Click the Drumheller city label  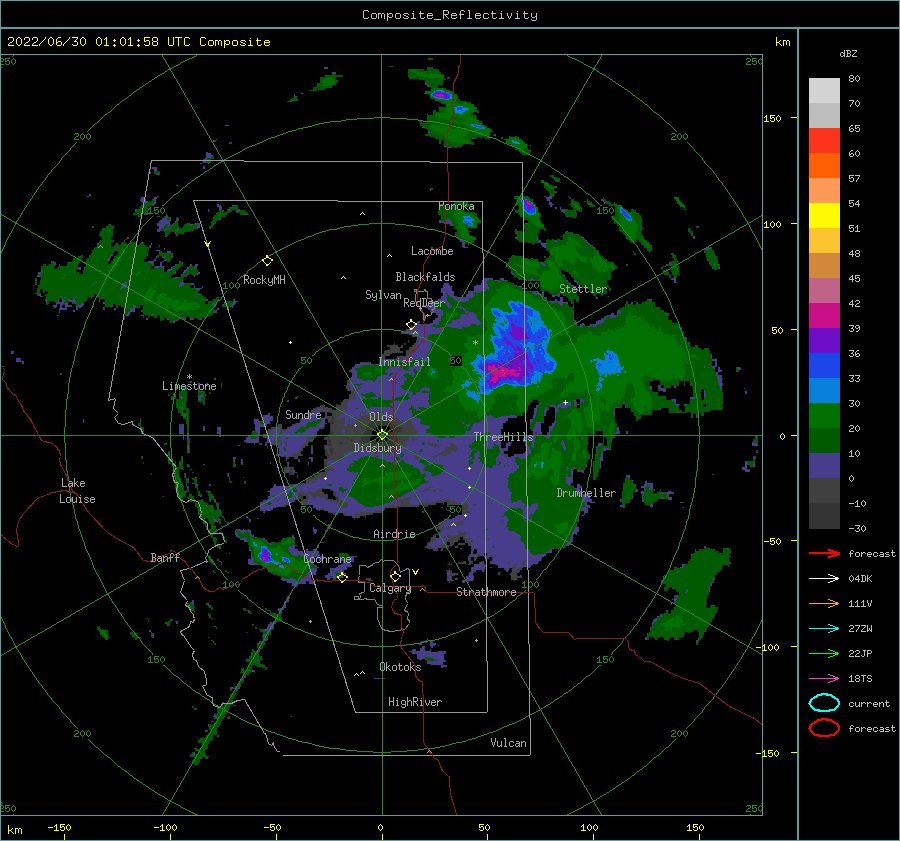coord(586,493)
